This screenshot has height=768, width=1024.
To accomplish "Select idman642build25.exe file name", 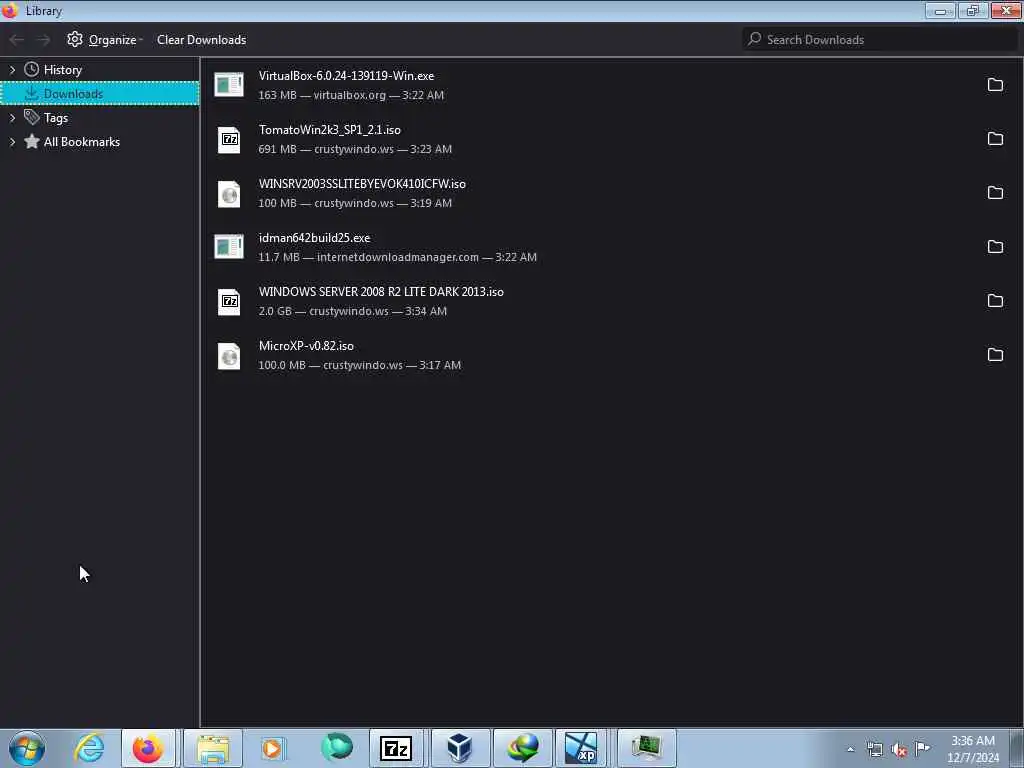I will point(314,238).
